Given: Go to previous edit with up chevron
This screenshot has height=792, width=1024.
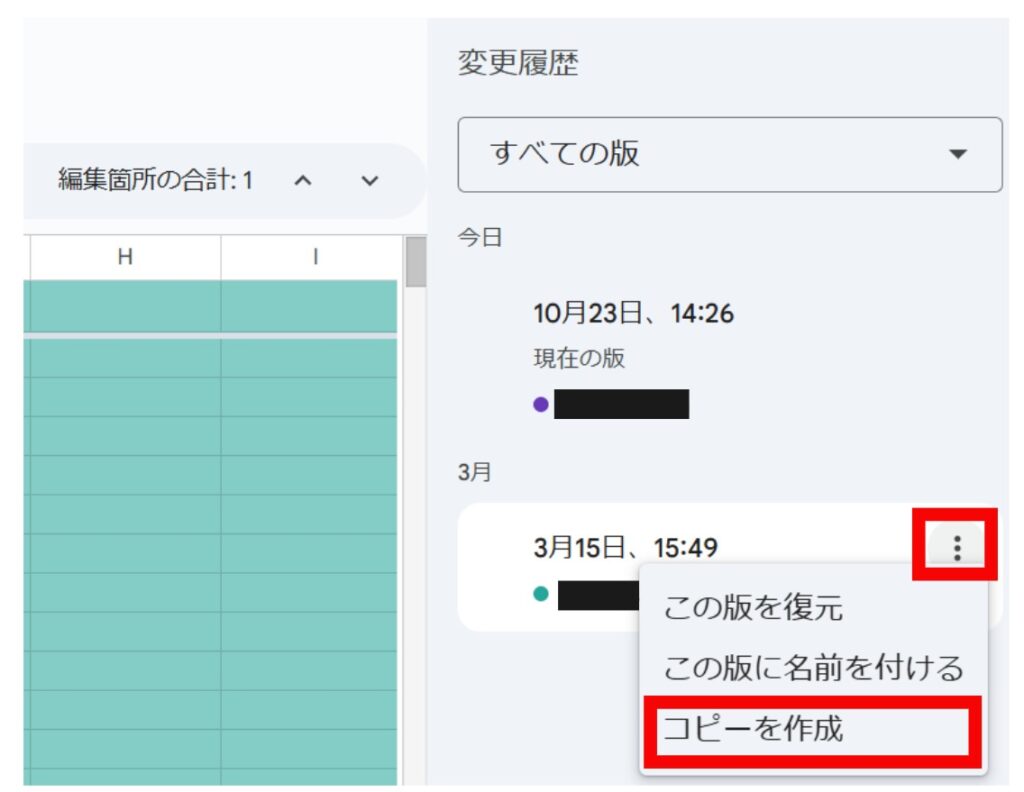Looking at the screenshot, I should tap(304, 181).
